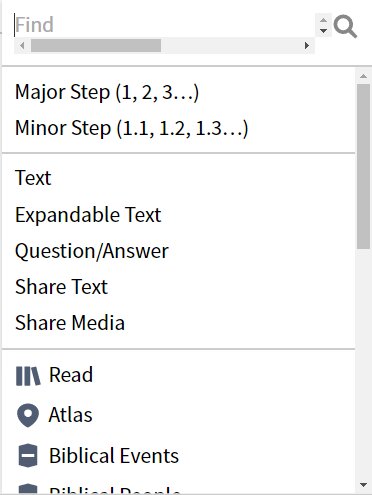Click the horizontal scrollbar right arrow
Viewport: 372px width, 495px height.
coord(307,45)
